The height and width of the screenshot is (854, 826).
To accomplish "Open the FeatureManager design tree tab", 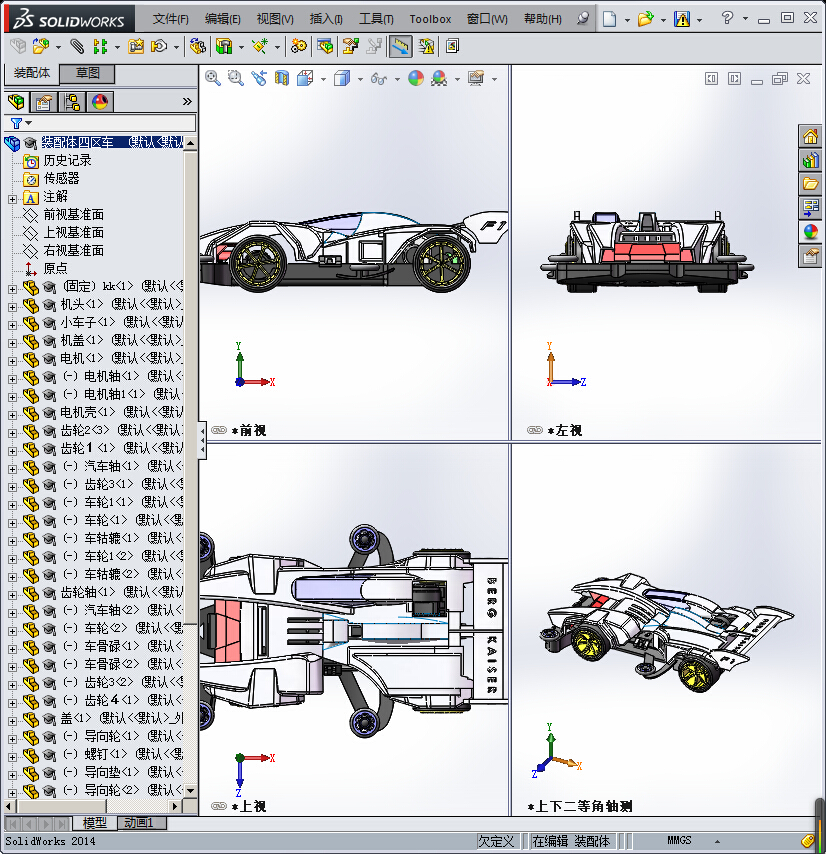I will click(x=16, y=101).
